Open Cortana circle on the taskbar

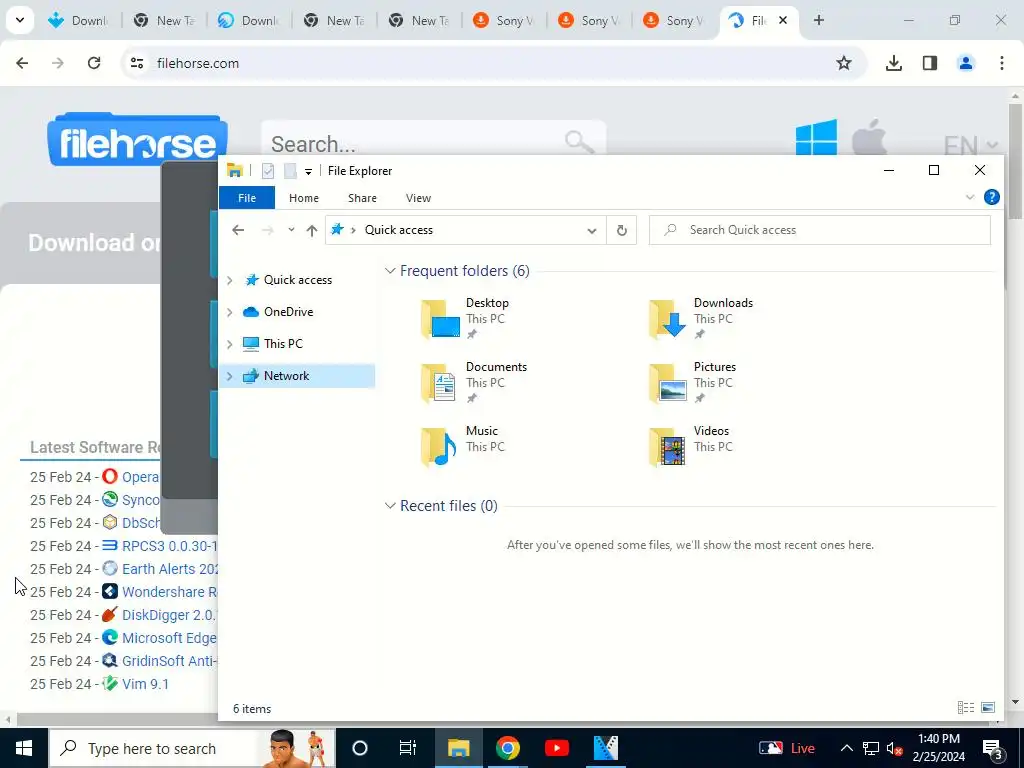click(x=360, y=748)
